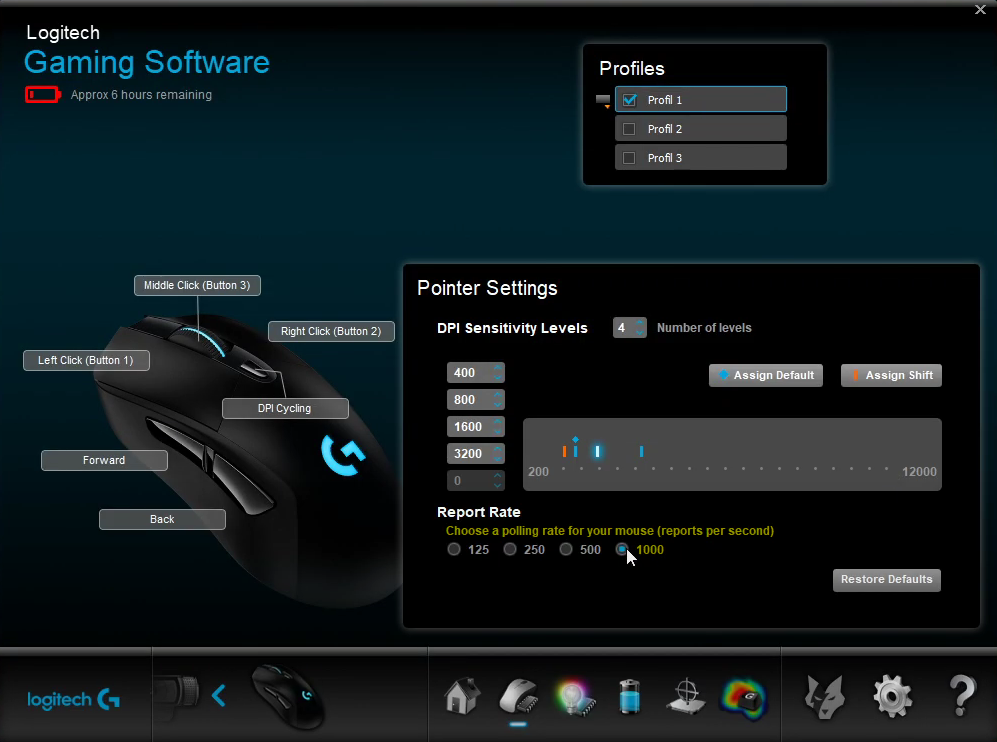Click the Right Click (Button 2) label
Screen dimensions: 997x742
point(331,331)
